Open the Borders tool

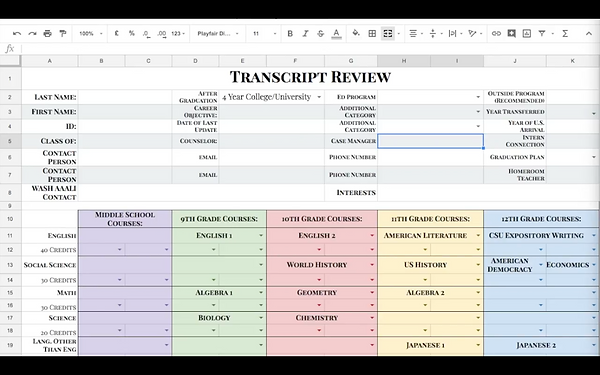point(372,34)
